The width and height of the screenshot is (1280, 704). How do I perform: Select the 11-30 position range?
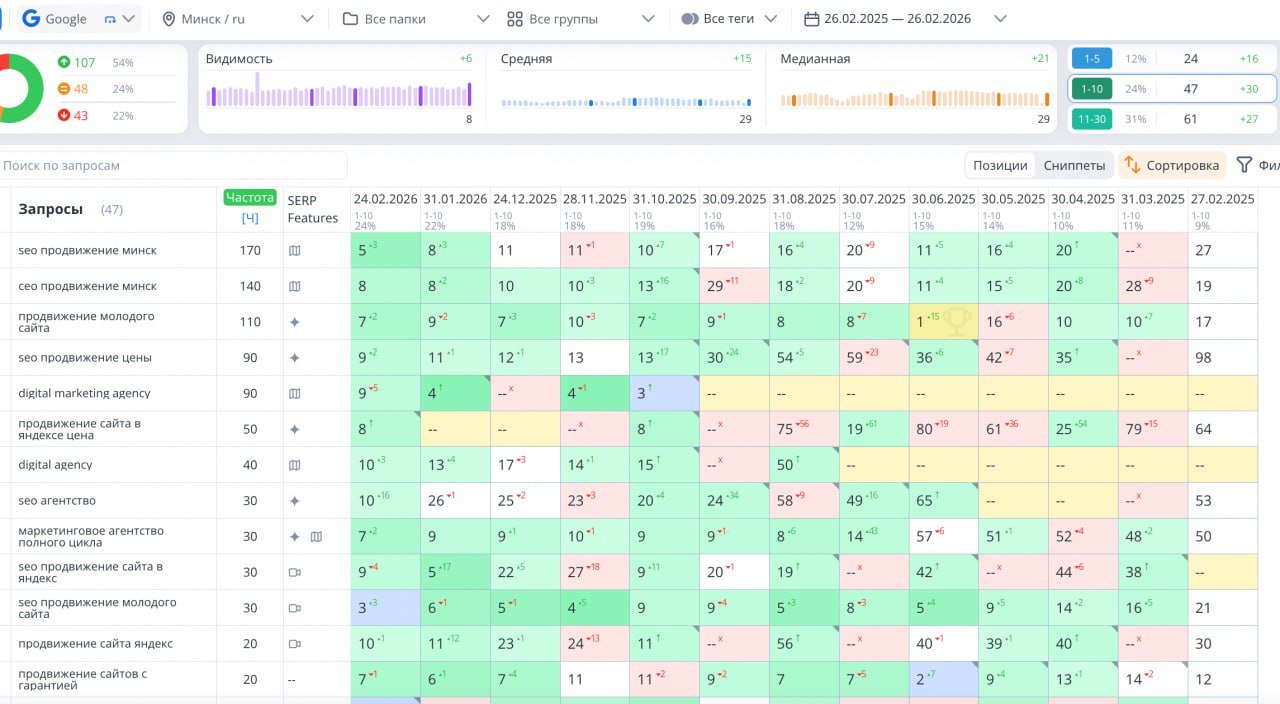pos(1091,119)
